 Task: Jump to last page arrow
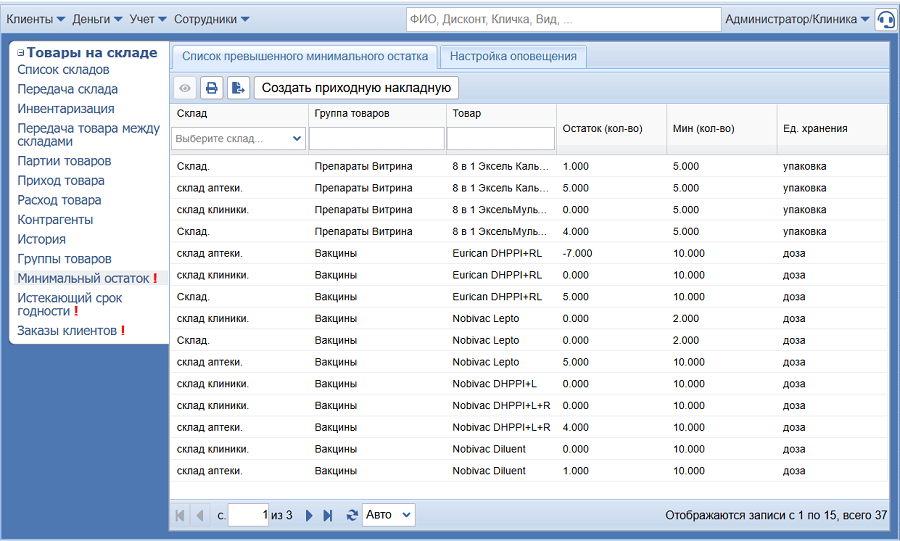pos(328,515)
